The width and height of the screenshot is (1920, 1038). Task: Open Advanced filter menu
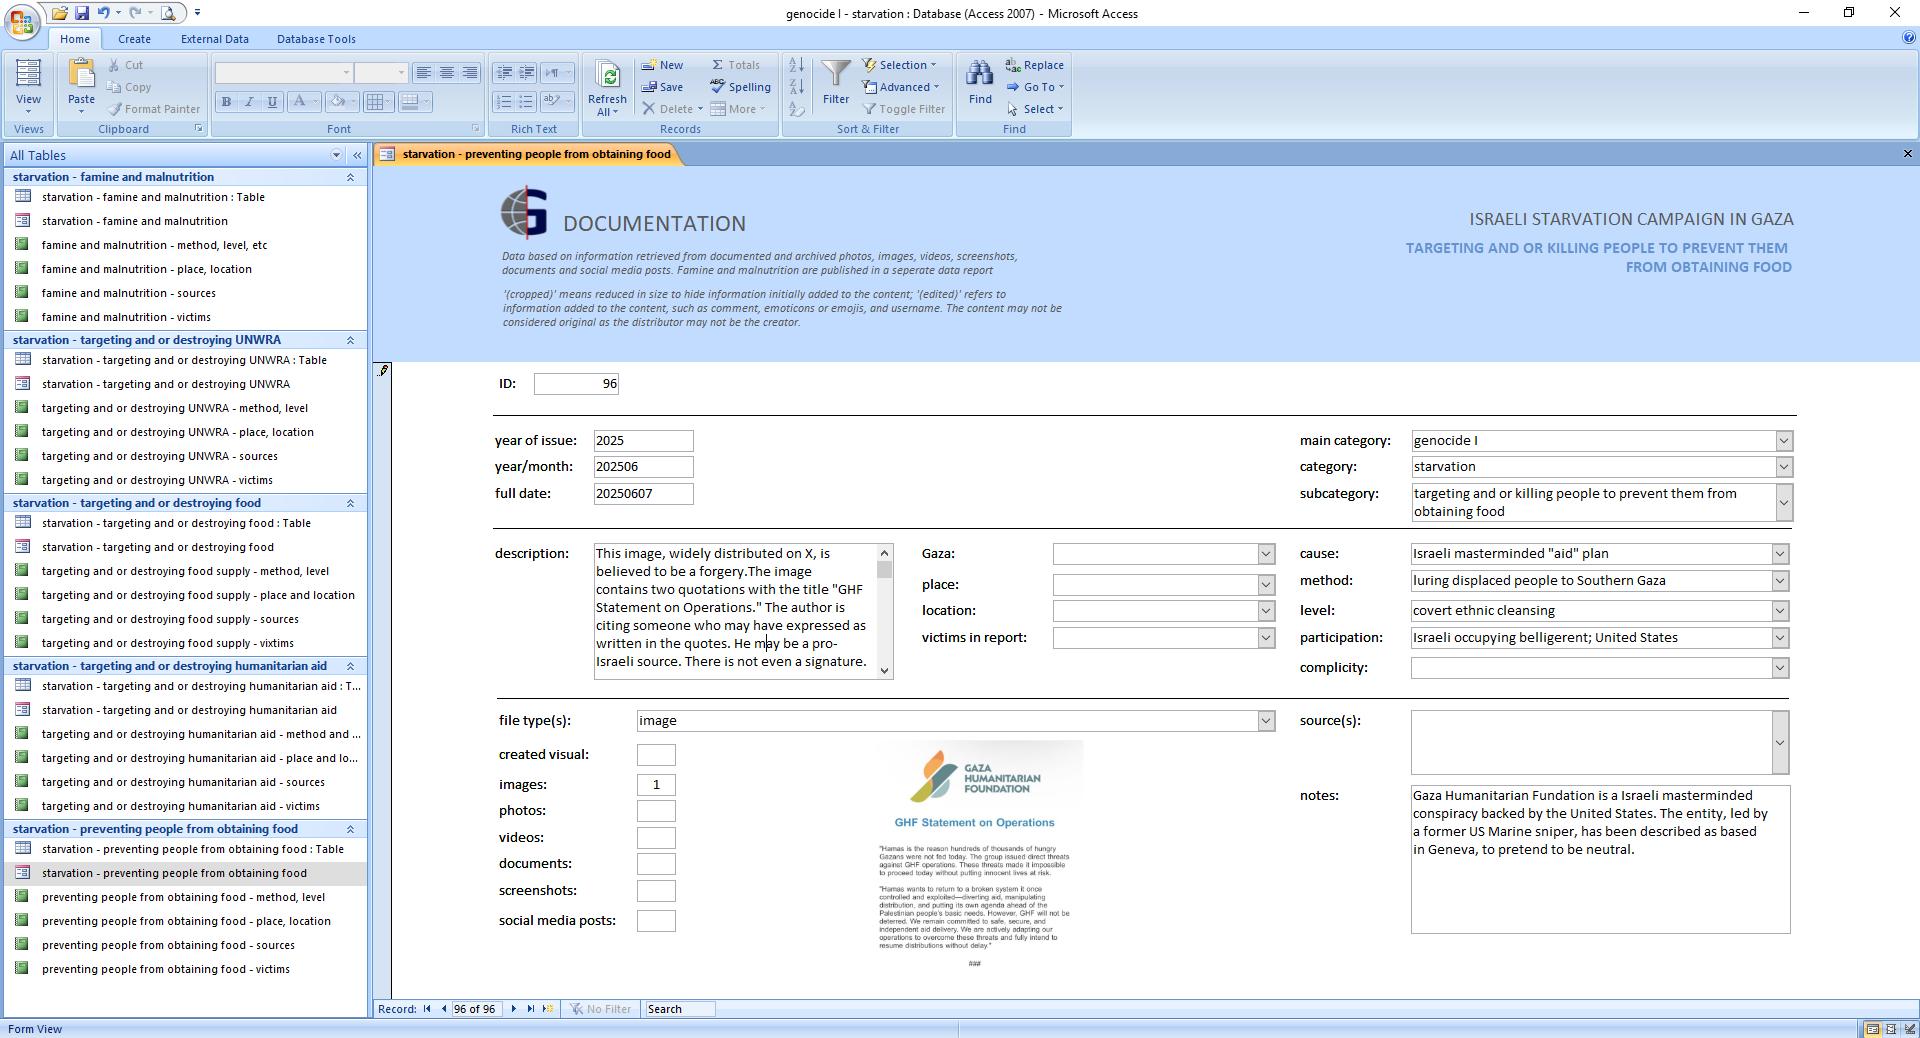(x=901, y=87)
